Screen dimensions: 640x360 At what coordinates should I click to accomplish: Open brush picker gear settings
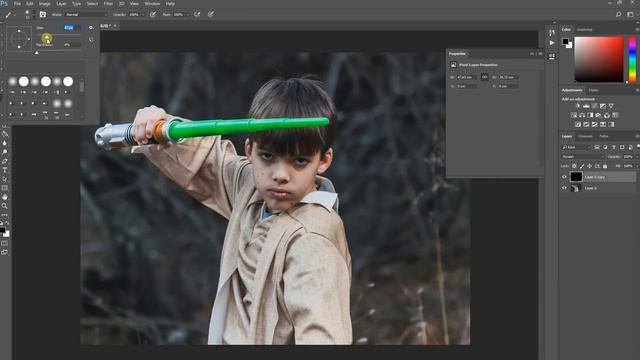point(91,28)
